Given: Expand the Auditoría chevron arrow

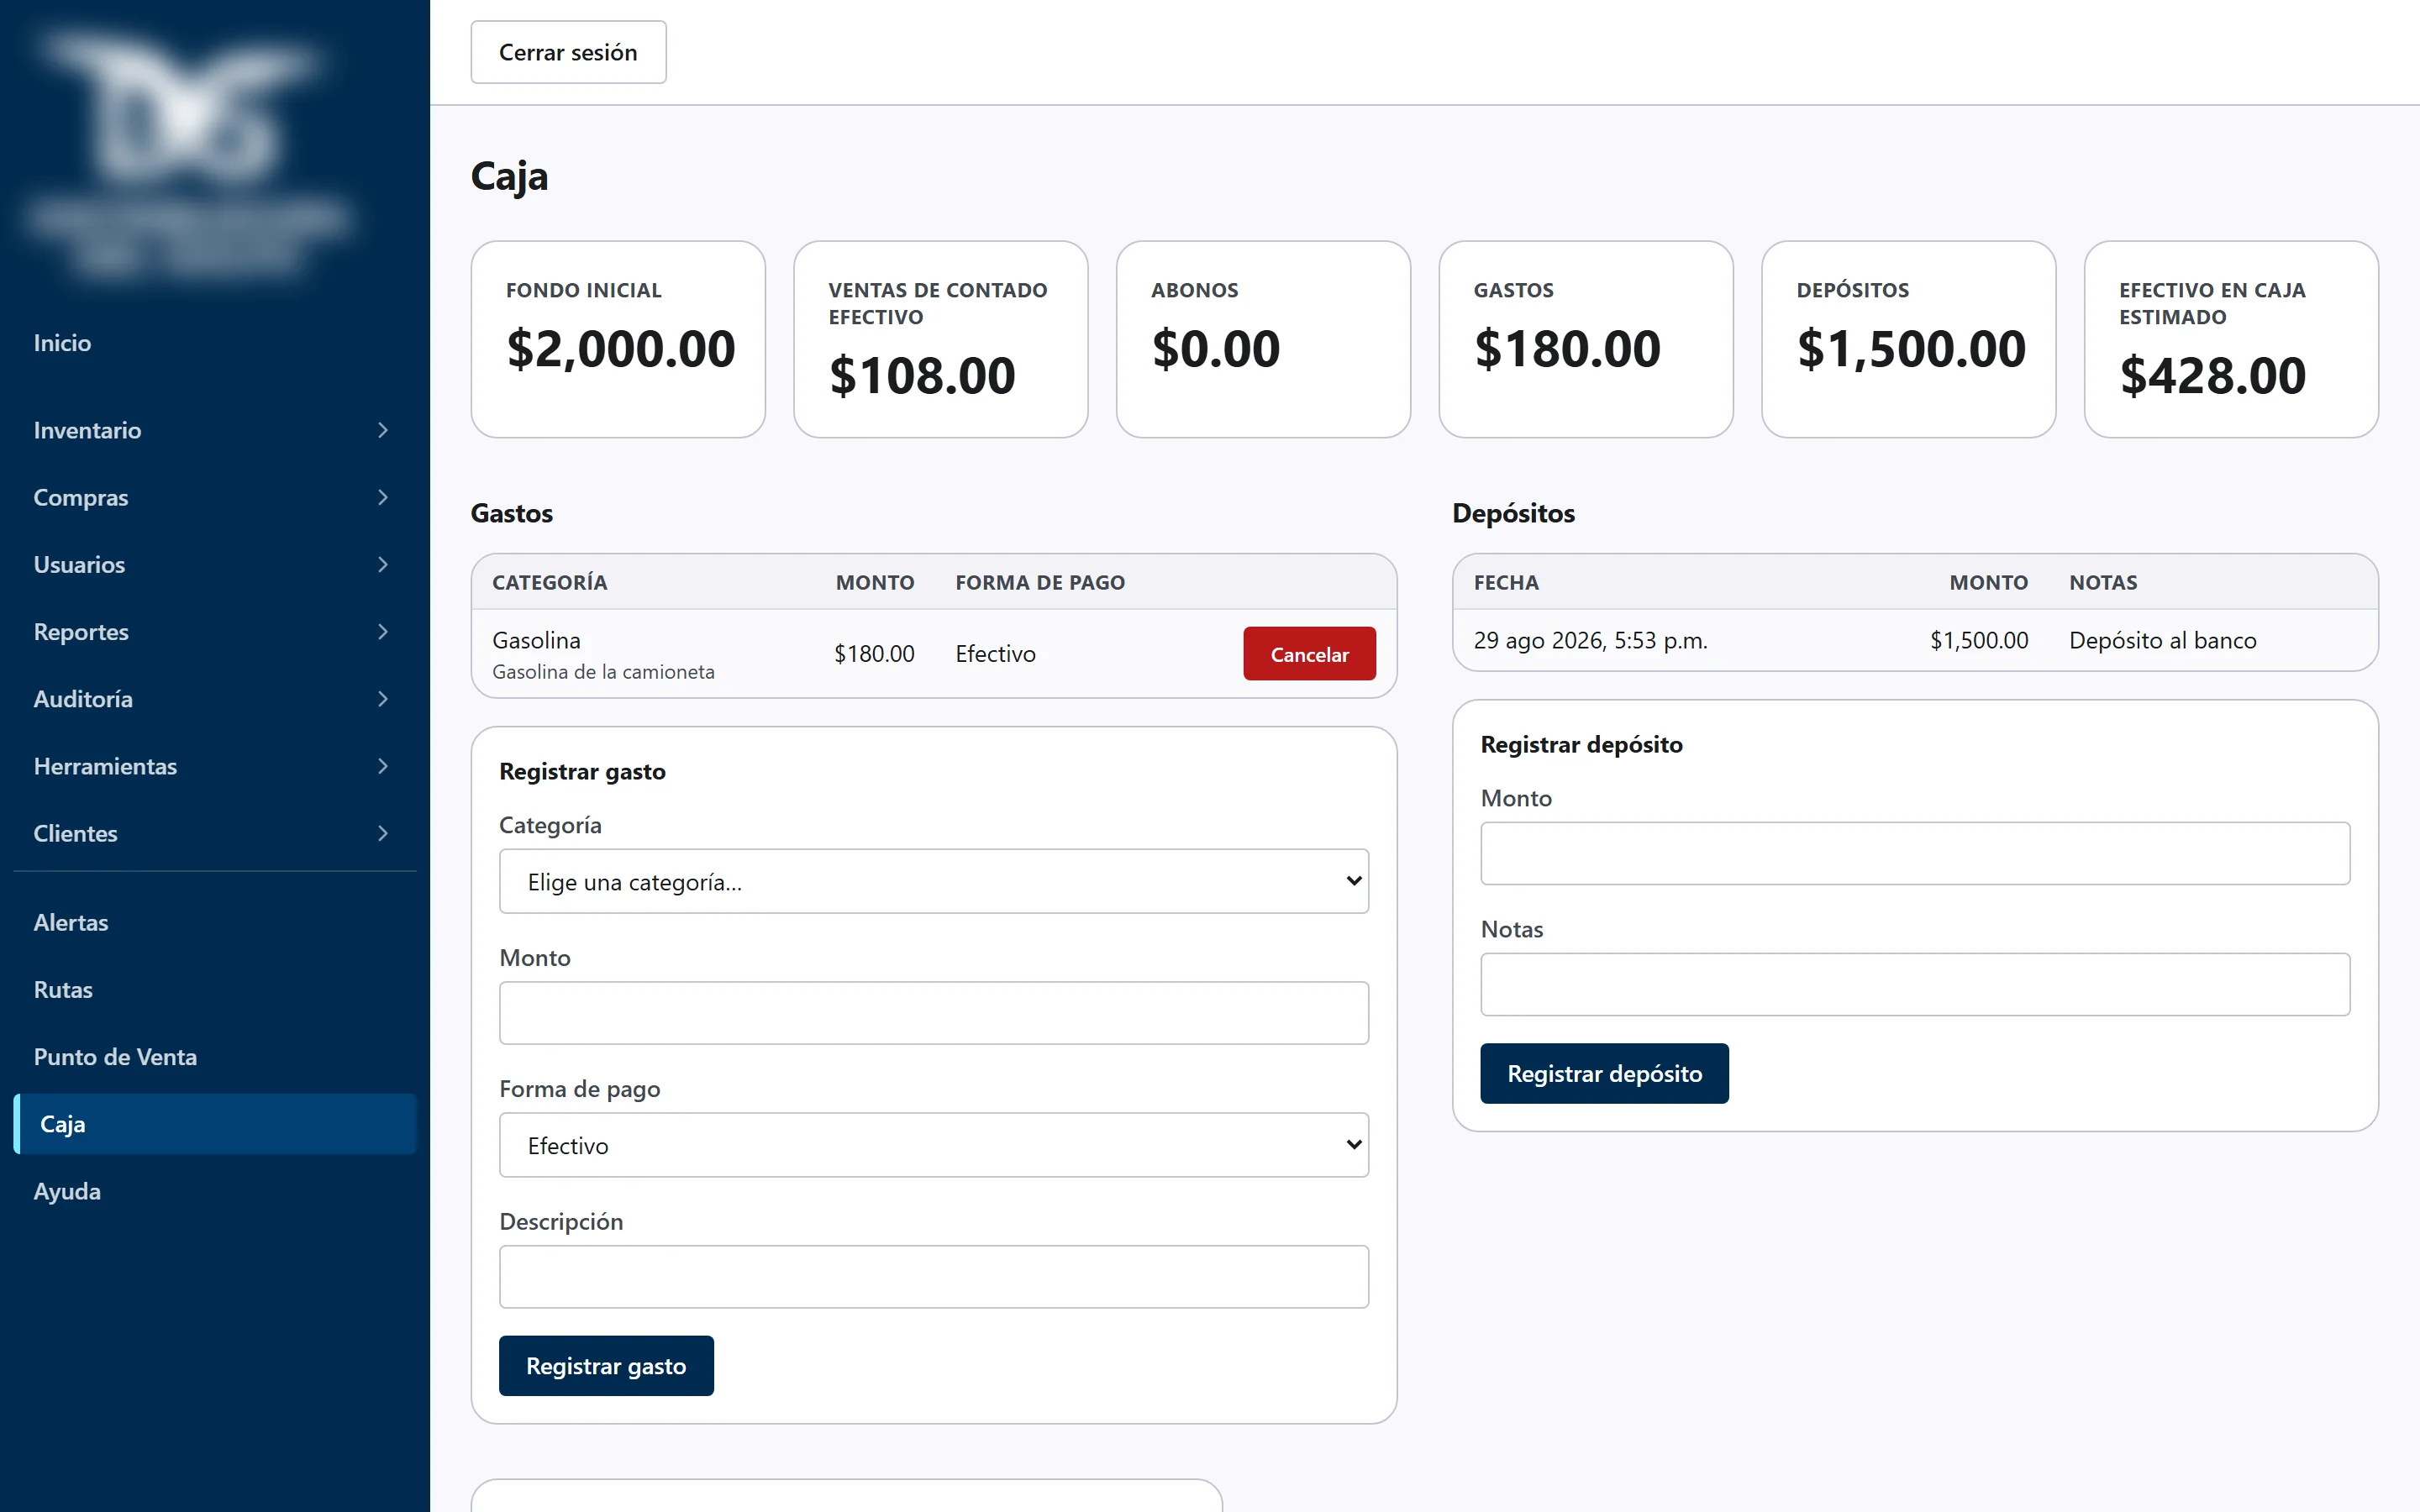Looking at the screenshot, I should coord(382,698).
